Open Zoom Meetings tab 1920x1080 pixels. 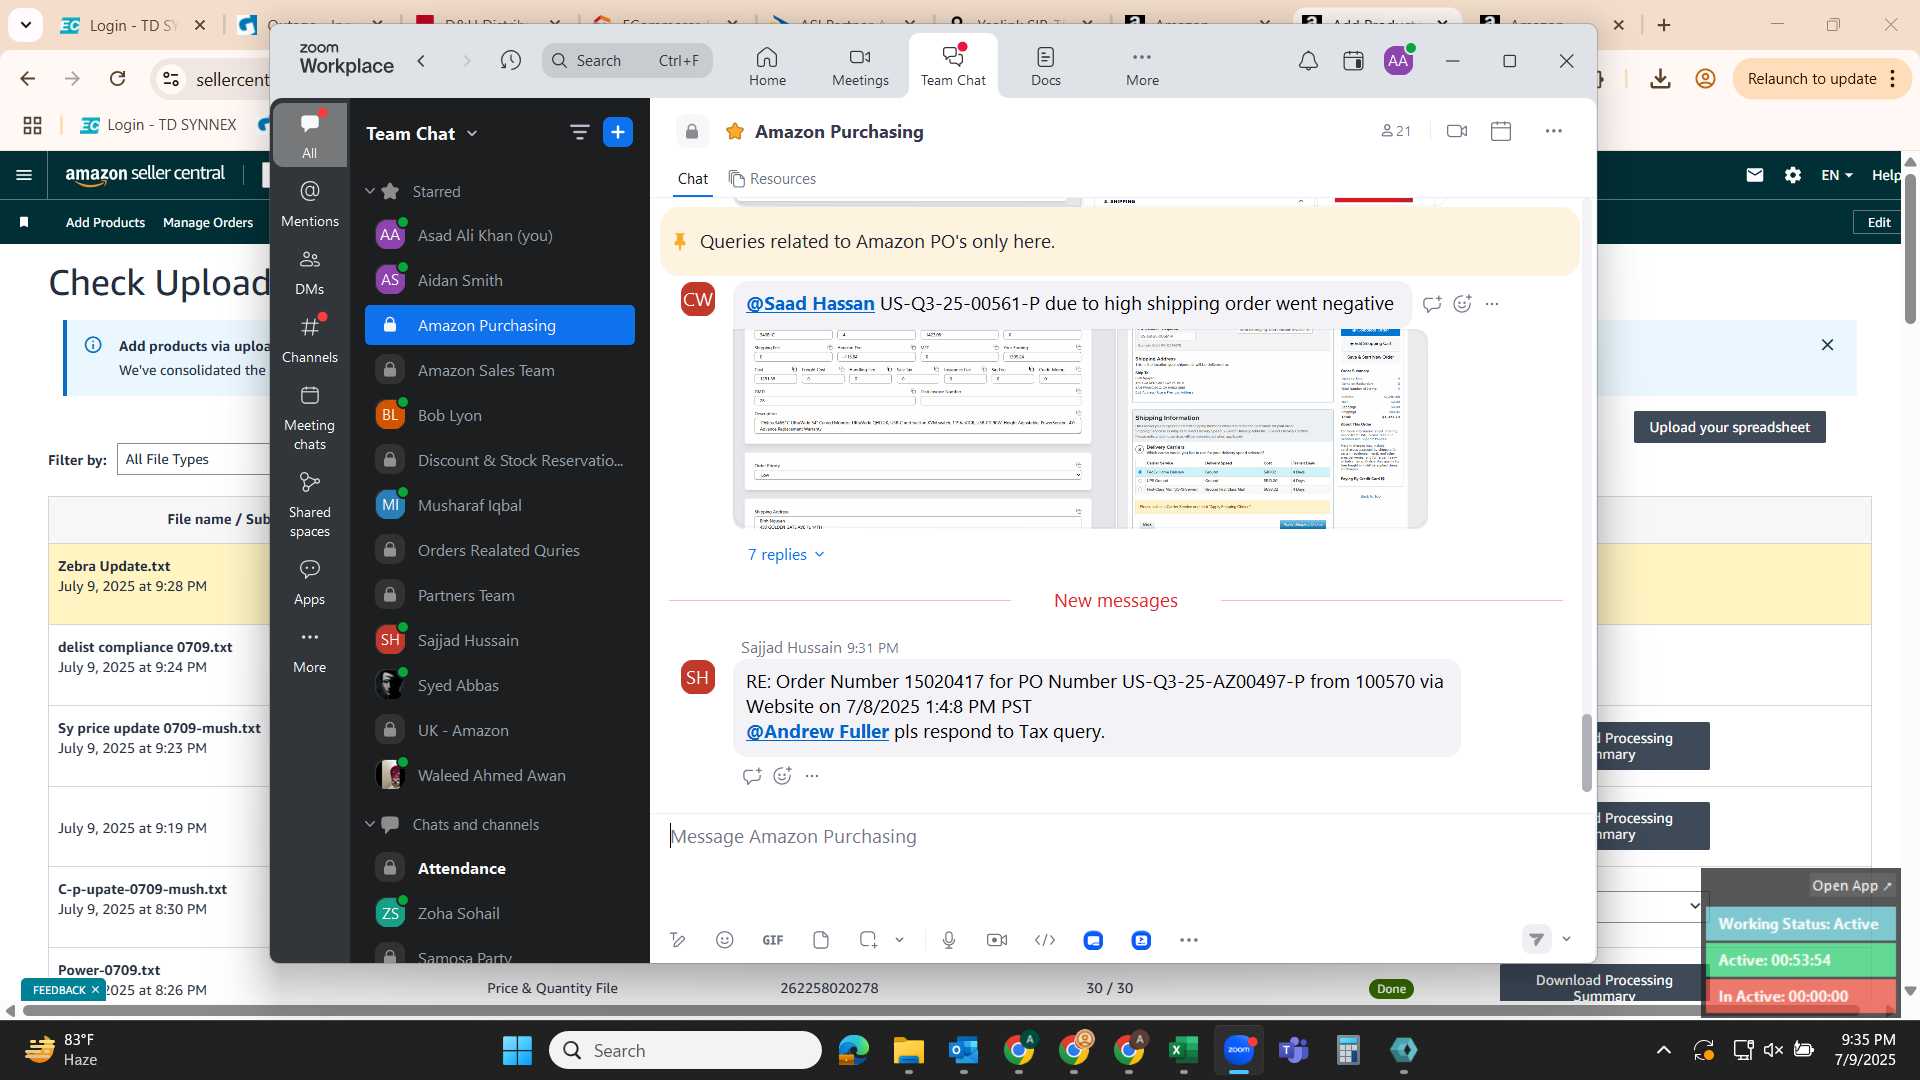click(860, 66)
